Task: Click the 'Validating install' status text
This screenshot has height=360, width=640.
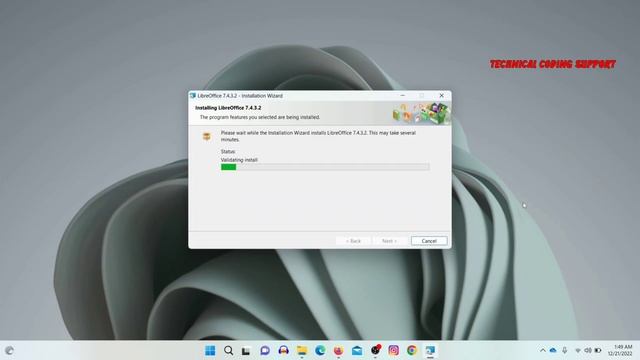Action: point(239,160)
